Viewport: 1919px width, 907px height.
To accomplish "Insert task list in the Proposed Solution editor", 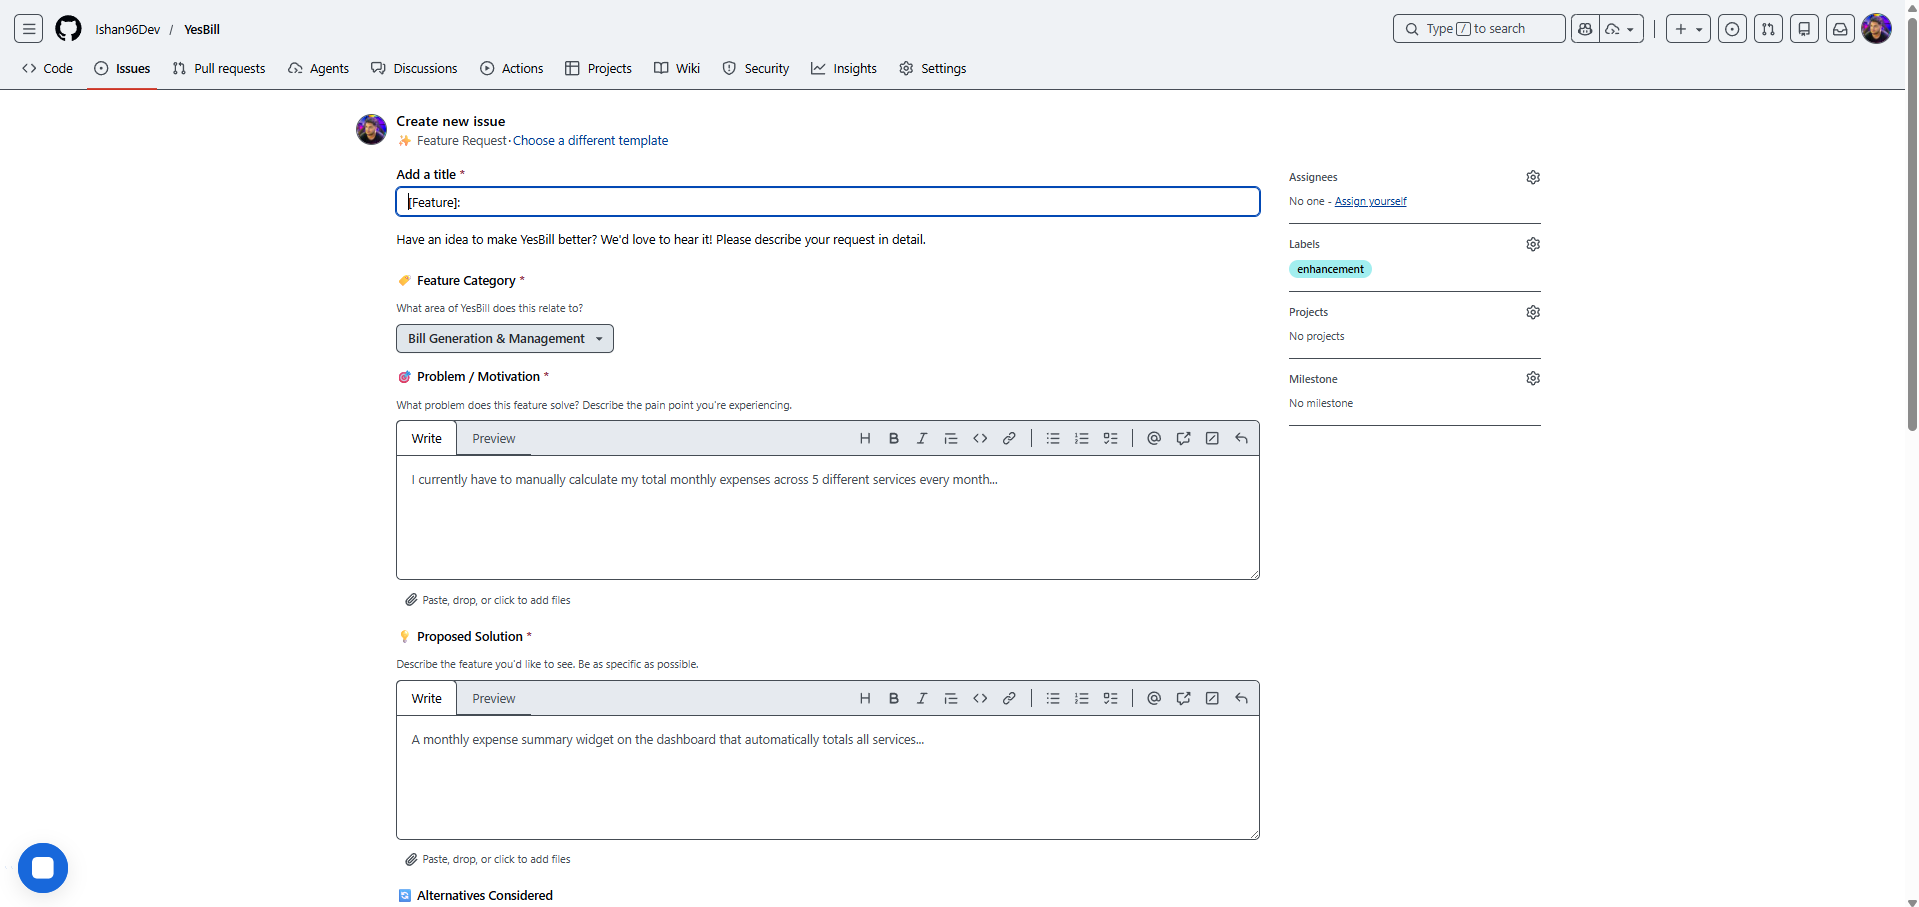I will click(x=1110, y=698).
